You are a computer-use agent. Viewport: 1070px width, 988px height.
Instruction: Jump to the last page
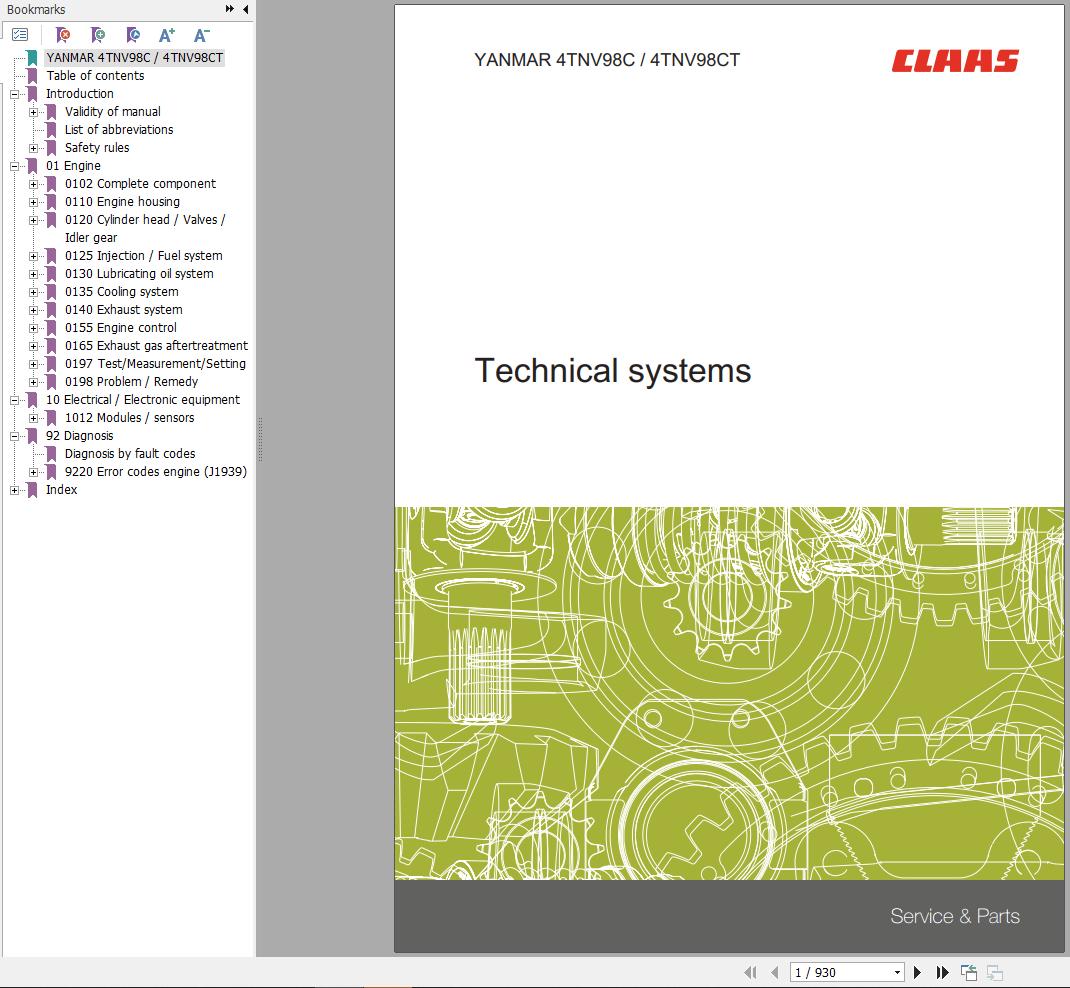942,972
